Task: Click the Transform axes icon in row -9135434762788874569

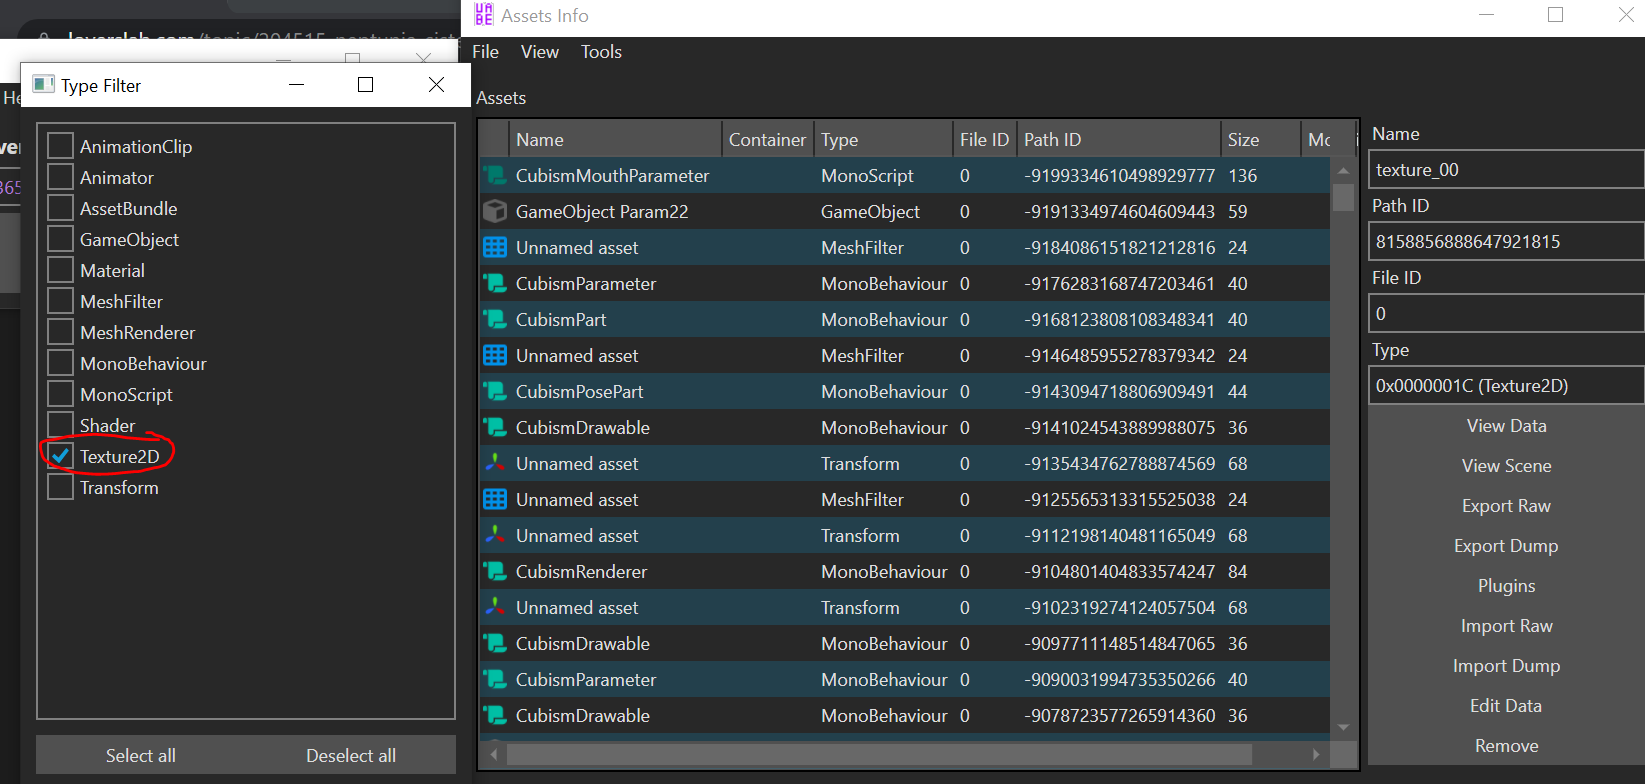Action: pos(495,464)
